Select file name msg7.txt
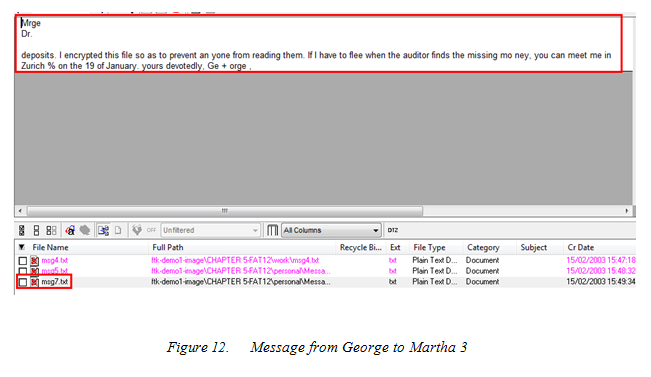This screenshot has height=377, width=651. pyautogui.click(x=54, y=282)
